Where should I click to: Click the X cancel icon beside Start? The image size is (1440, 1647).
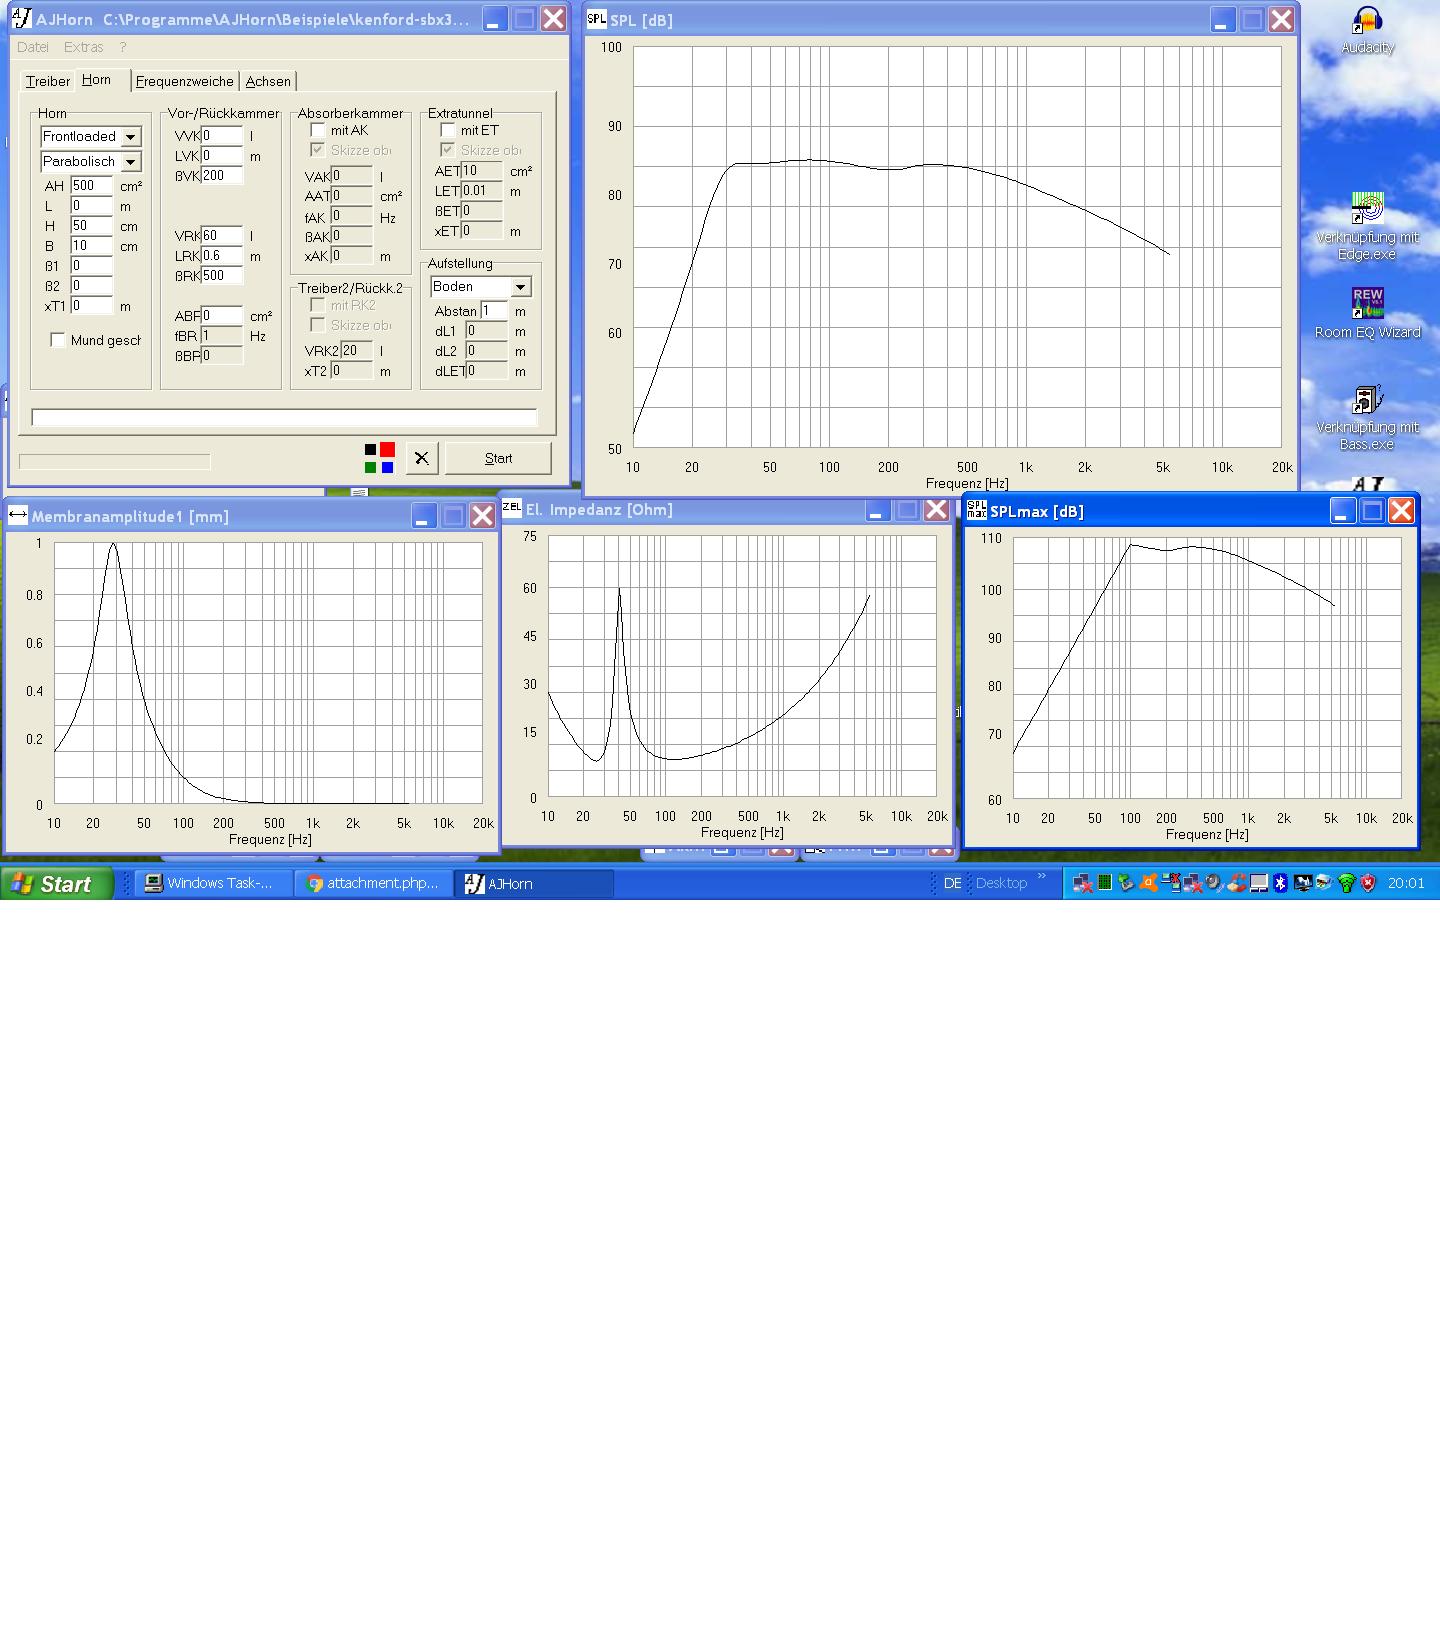pos(421,458)
